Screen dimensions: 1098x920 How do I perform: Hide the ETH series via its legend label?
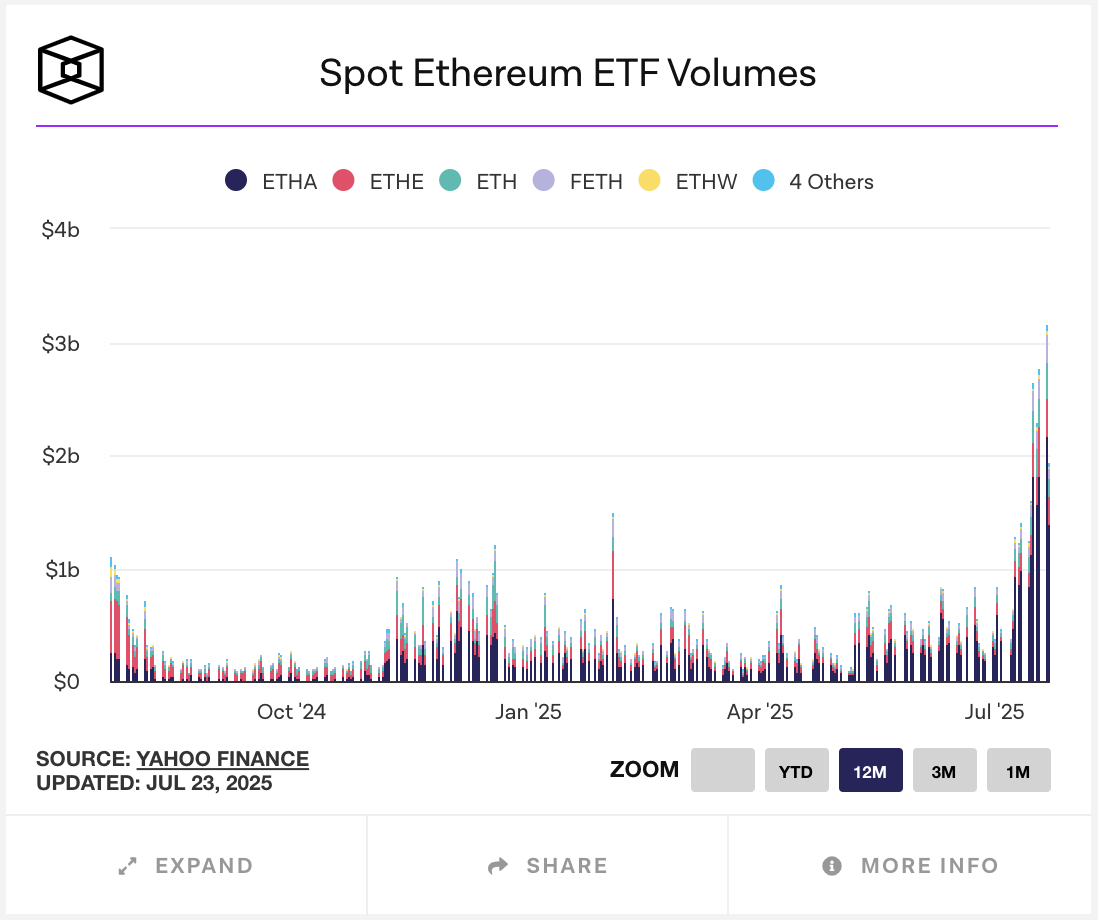(497, 181)
